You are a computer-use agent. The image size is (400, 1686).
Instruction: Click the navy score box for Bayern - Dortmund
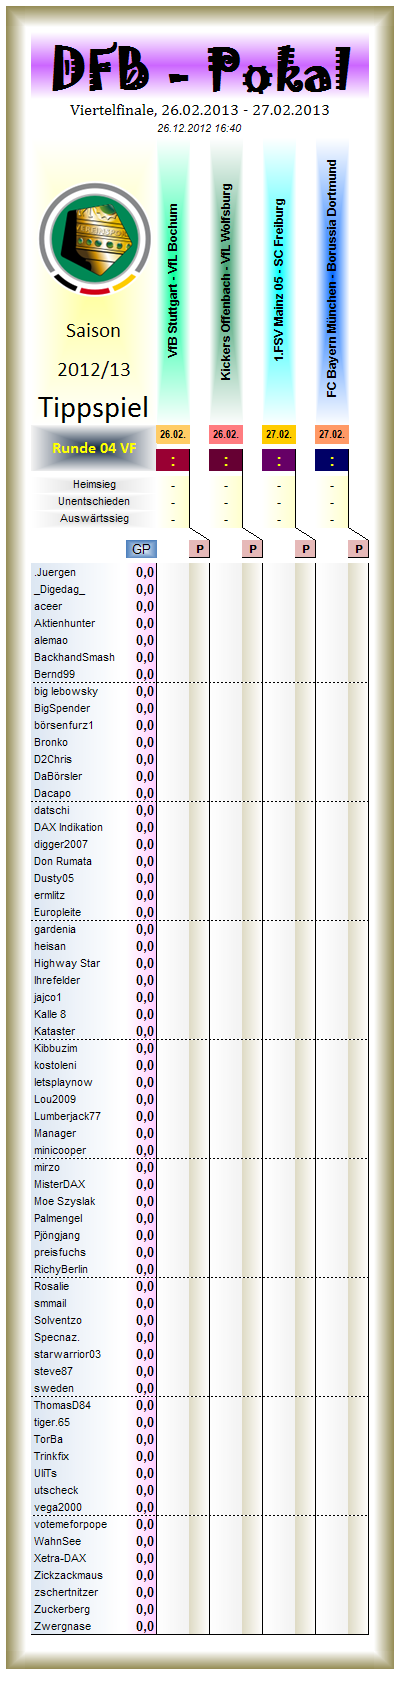pyautogui.click(x=332, y=460)
